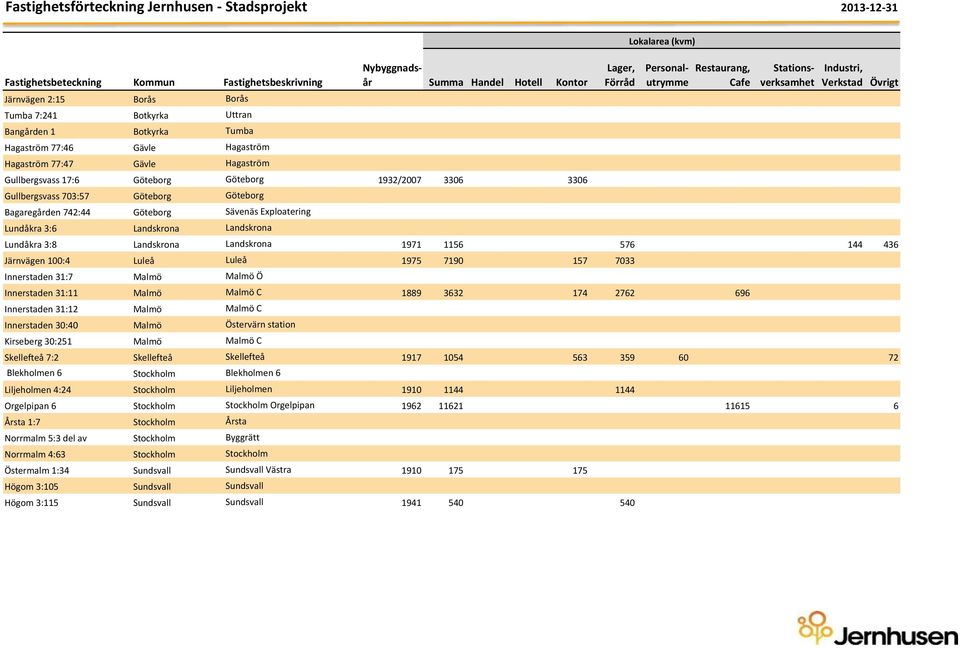Select the 'Hagaström 77:46' cell
The image size is (960, 648).
tap(39, 148)
